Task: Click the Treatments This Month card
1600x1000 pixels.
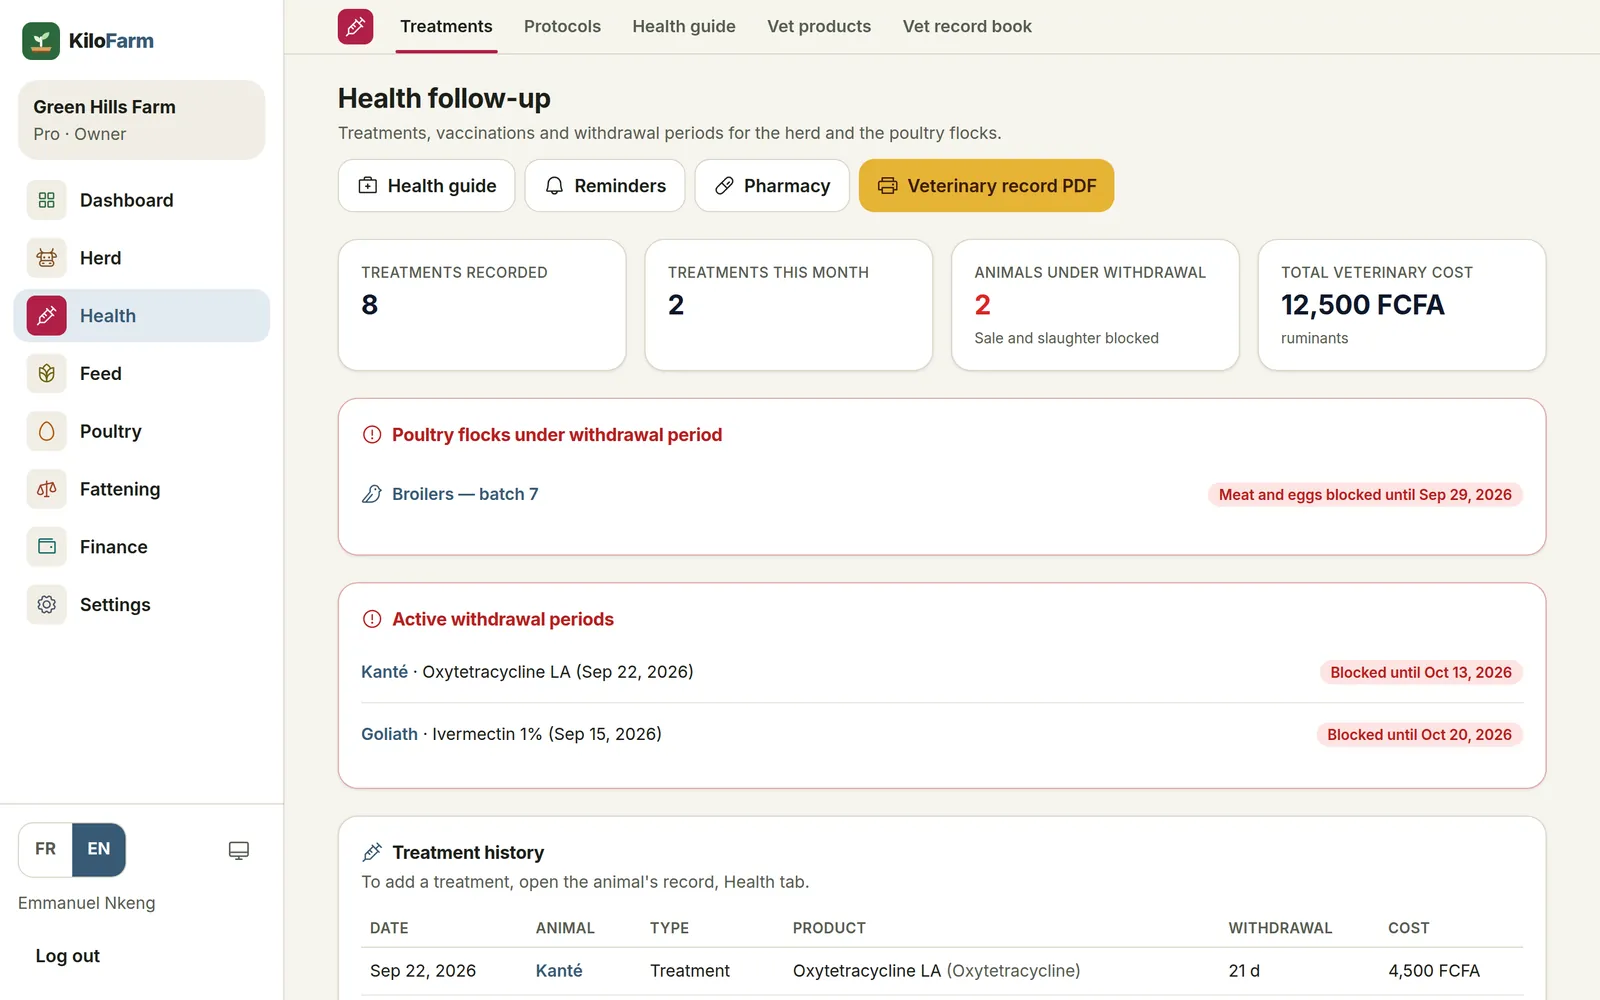Action: tap(789, 305)
